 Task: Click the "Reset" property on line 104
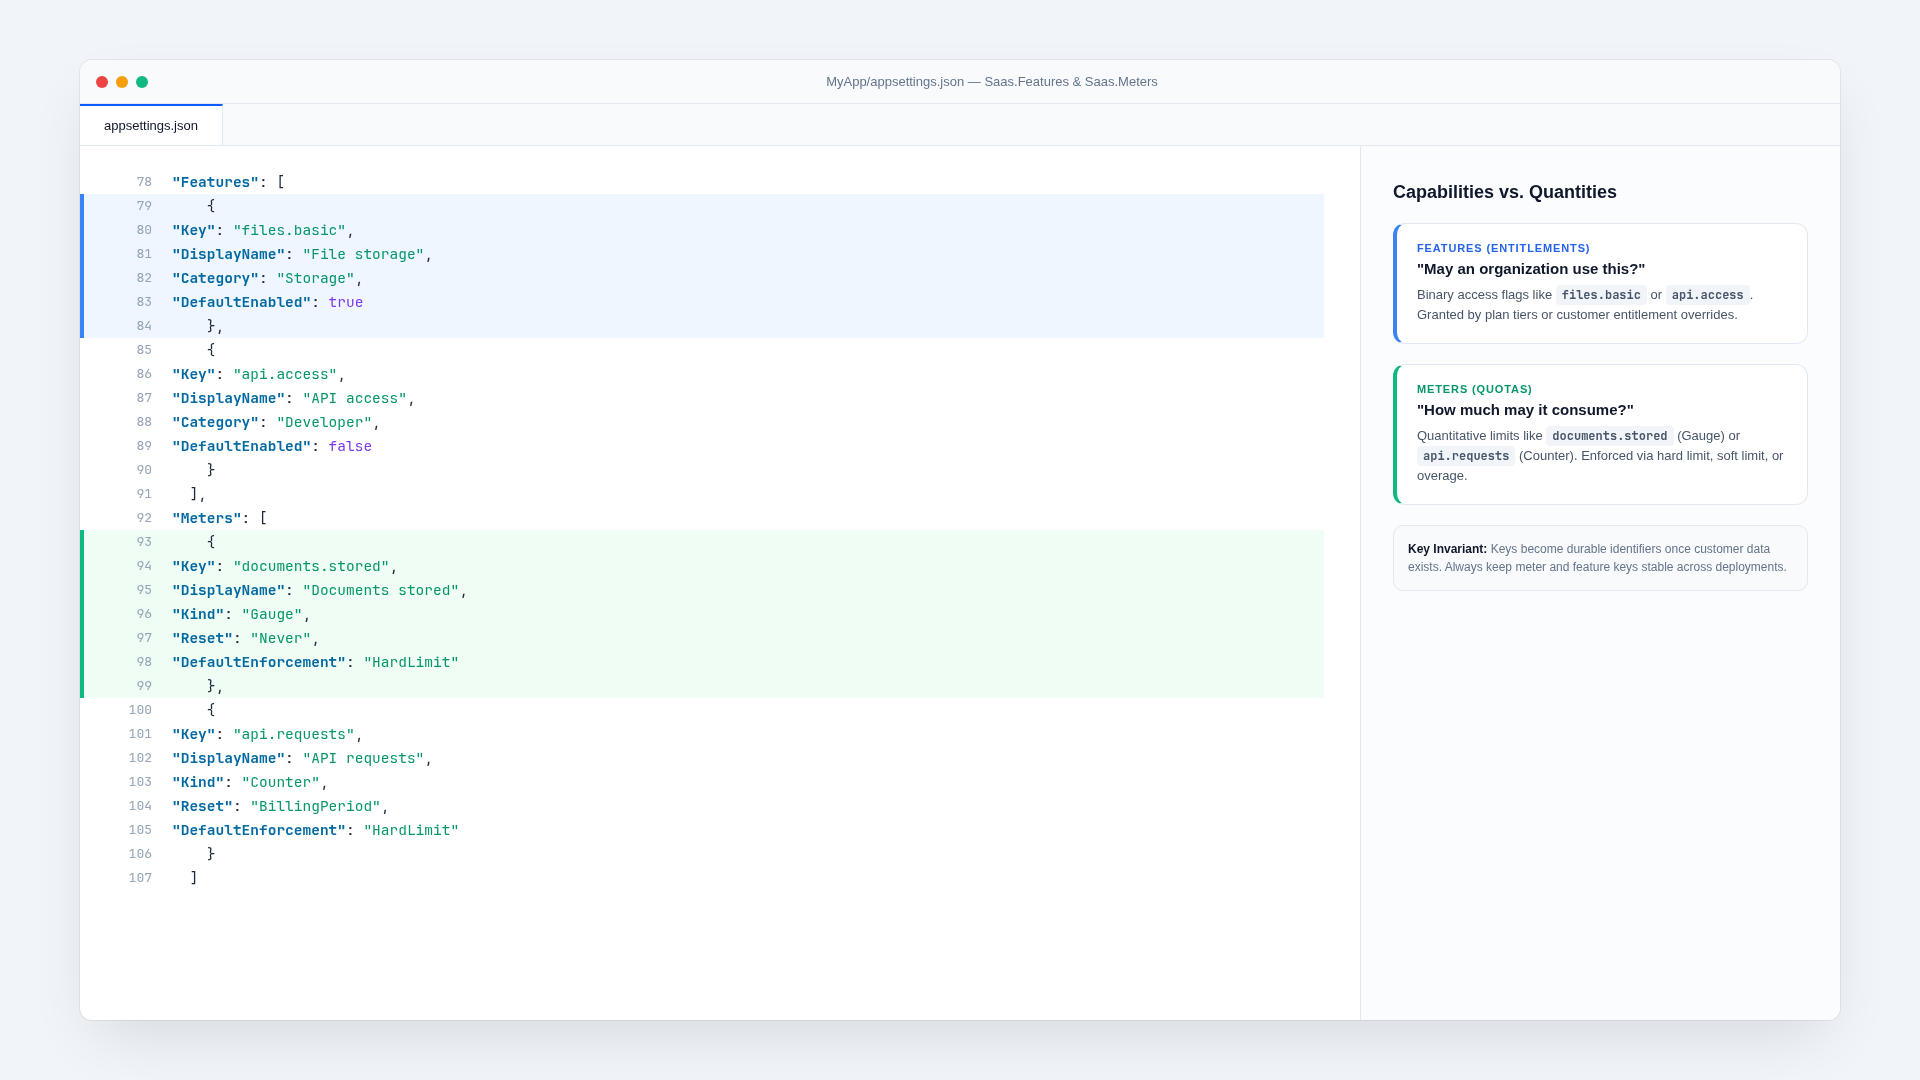202,806
